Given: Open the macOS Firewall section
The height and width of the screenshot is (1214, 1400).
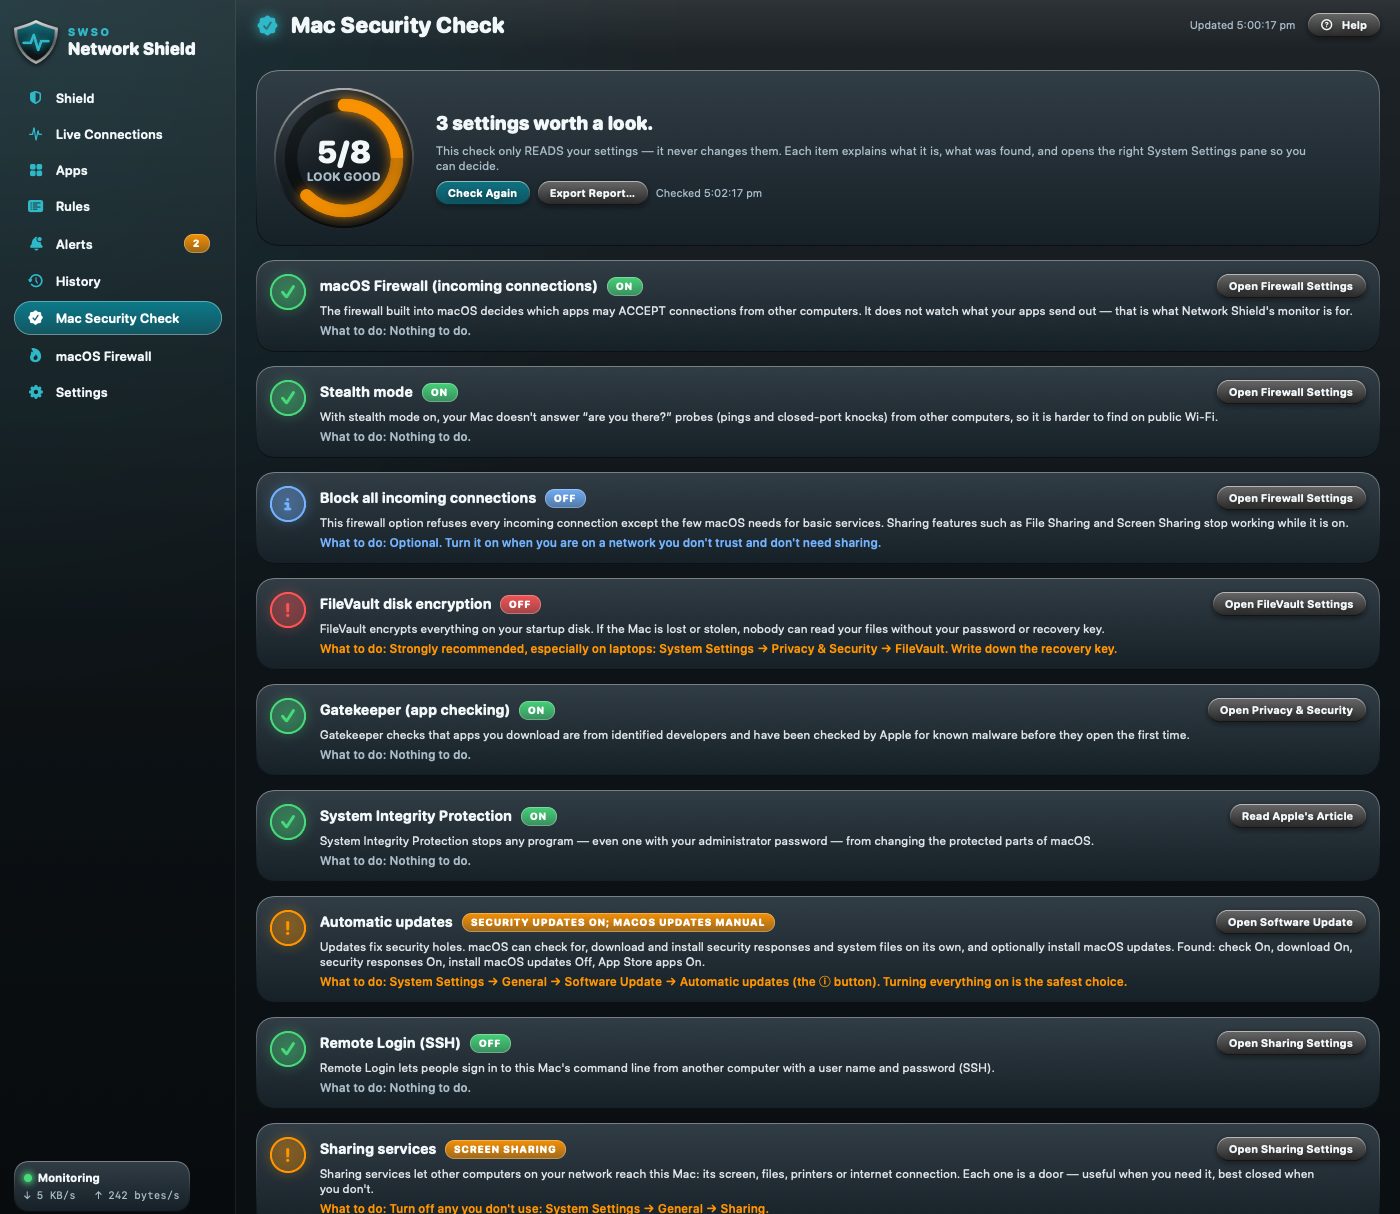Looking at the screenshot, I should pos(118,356).
